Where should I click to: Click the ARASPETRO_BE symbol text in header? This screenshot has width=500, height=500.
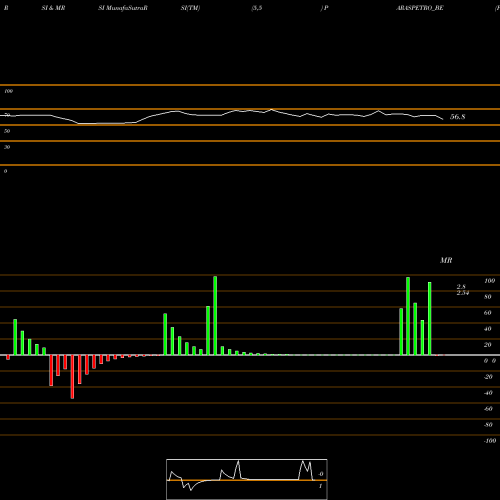(x=420, y=8)
